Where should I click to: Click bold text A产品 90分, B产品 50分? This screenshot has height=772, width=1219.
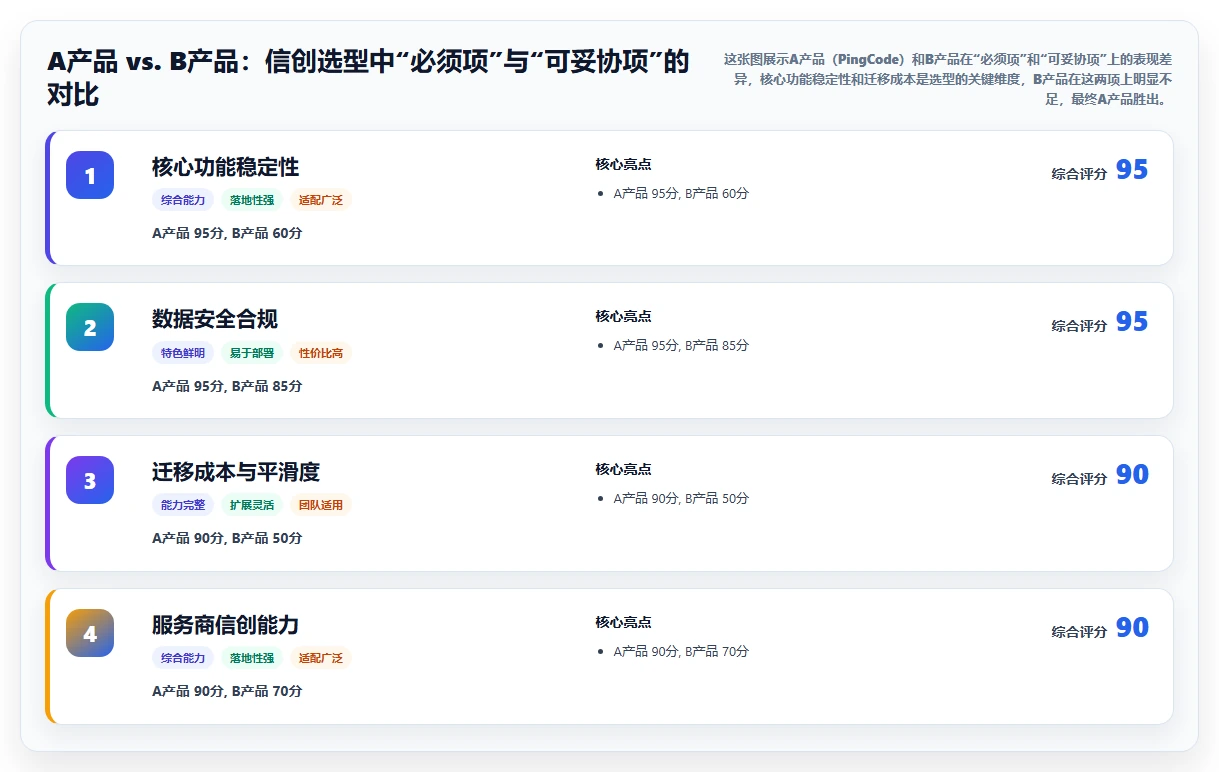pyautogui.click(x=227, y=538)
